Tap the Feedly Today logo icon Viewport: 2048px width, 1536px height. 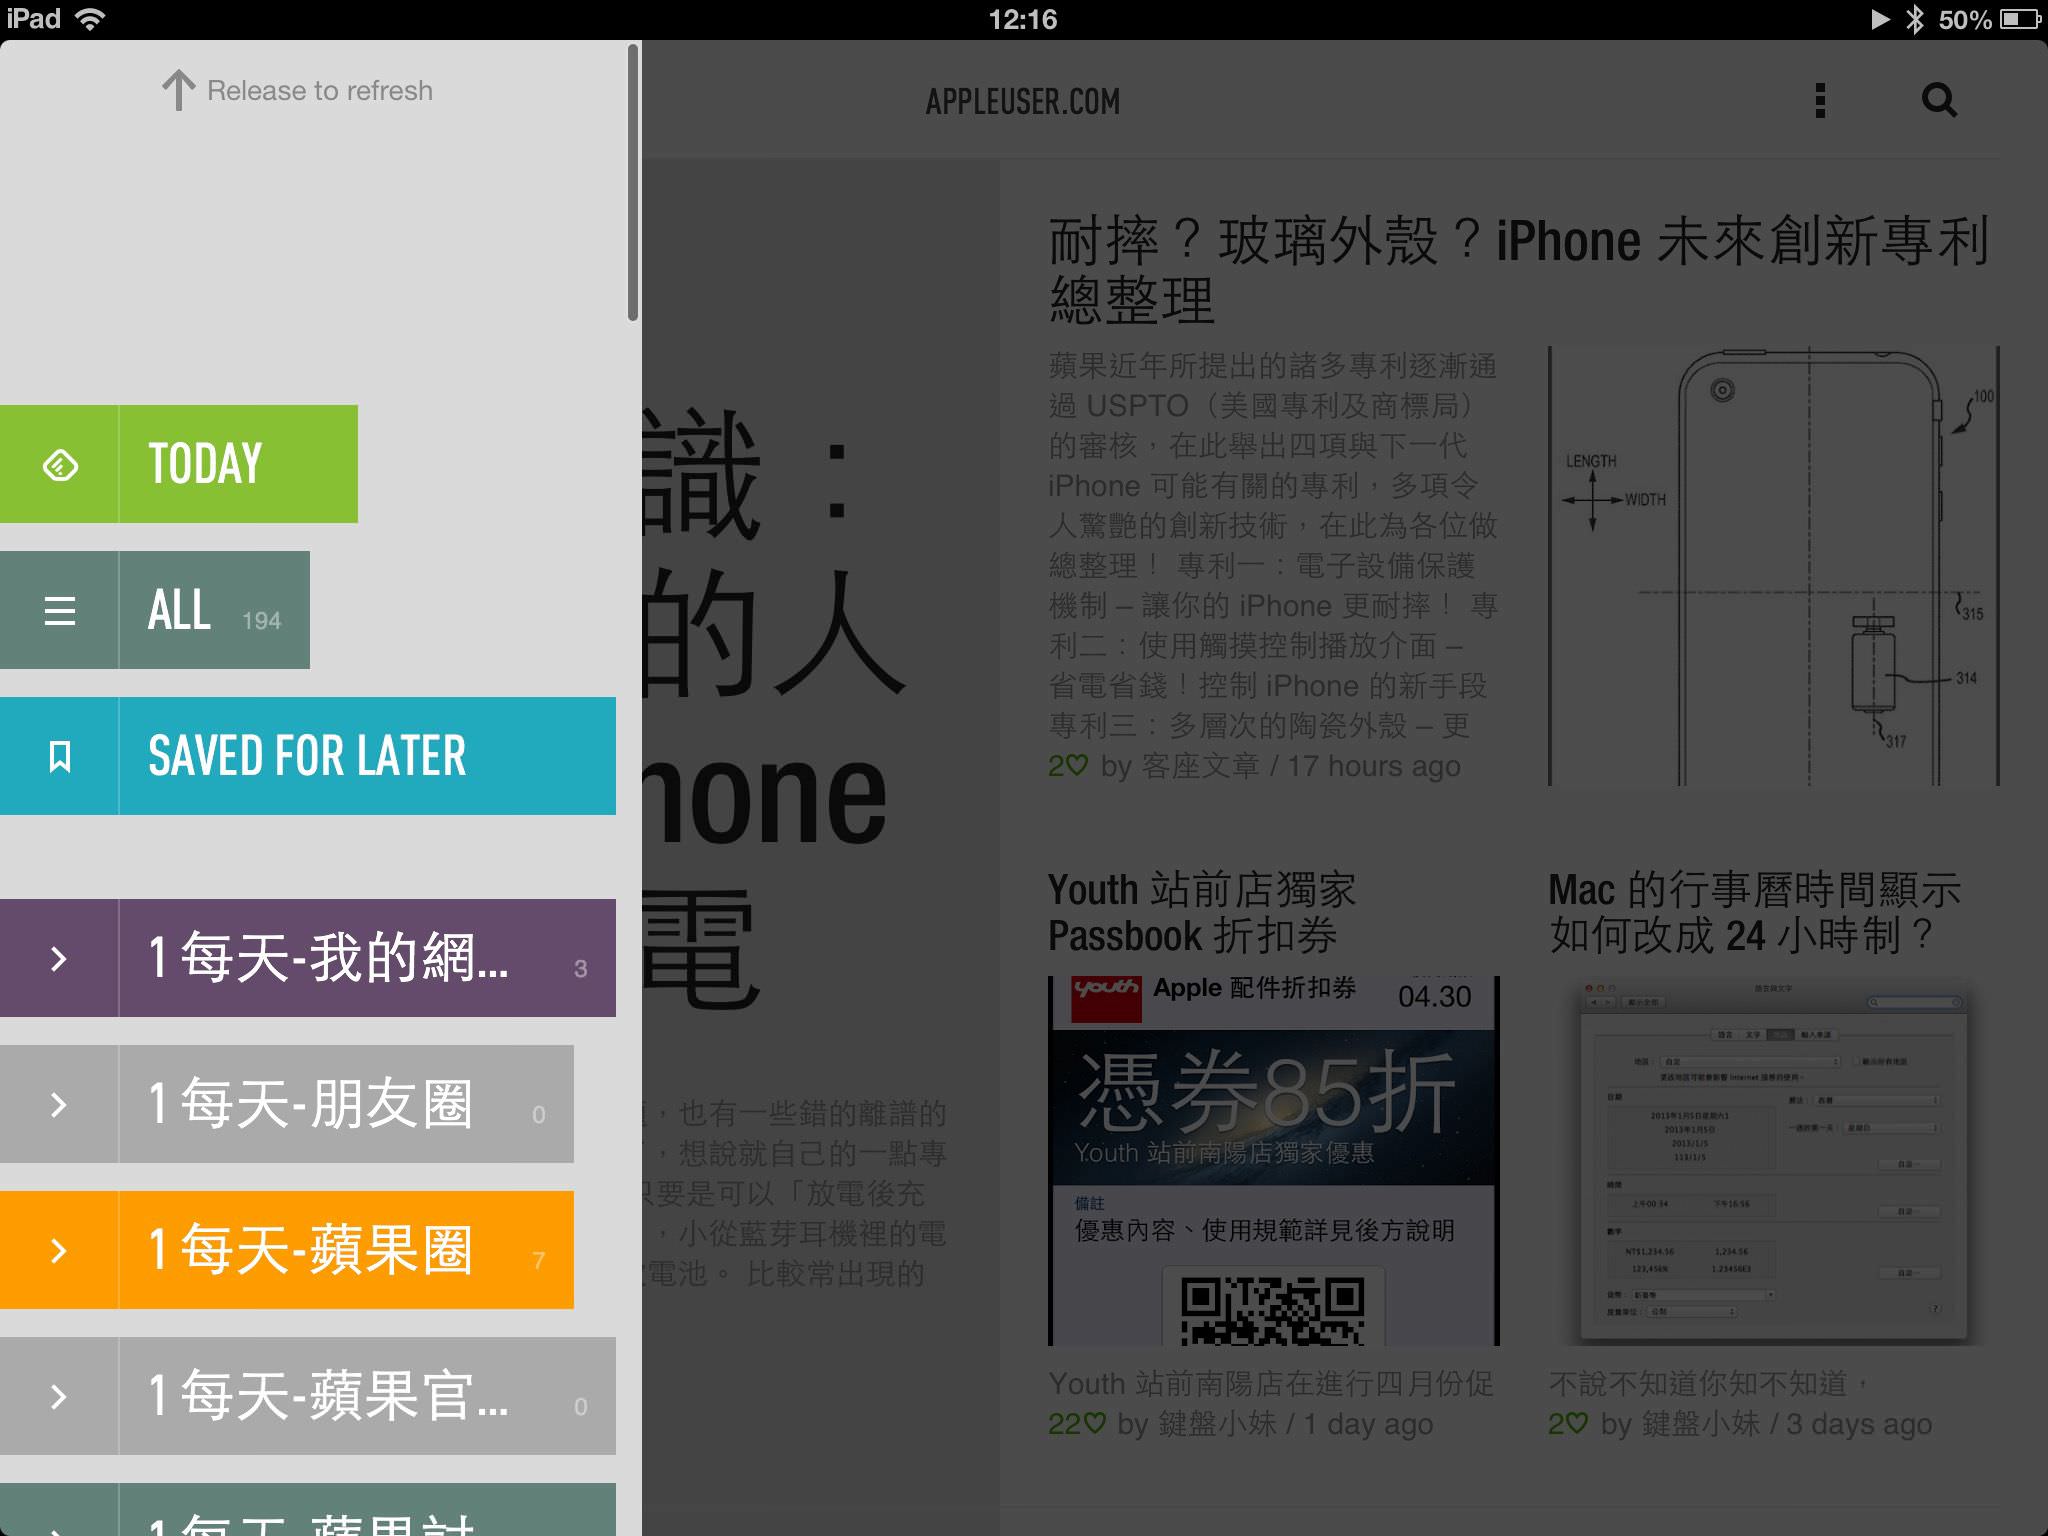[x=60, y=465]
